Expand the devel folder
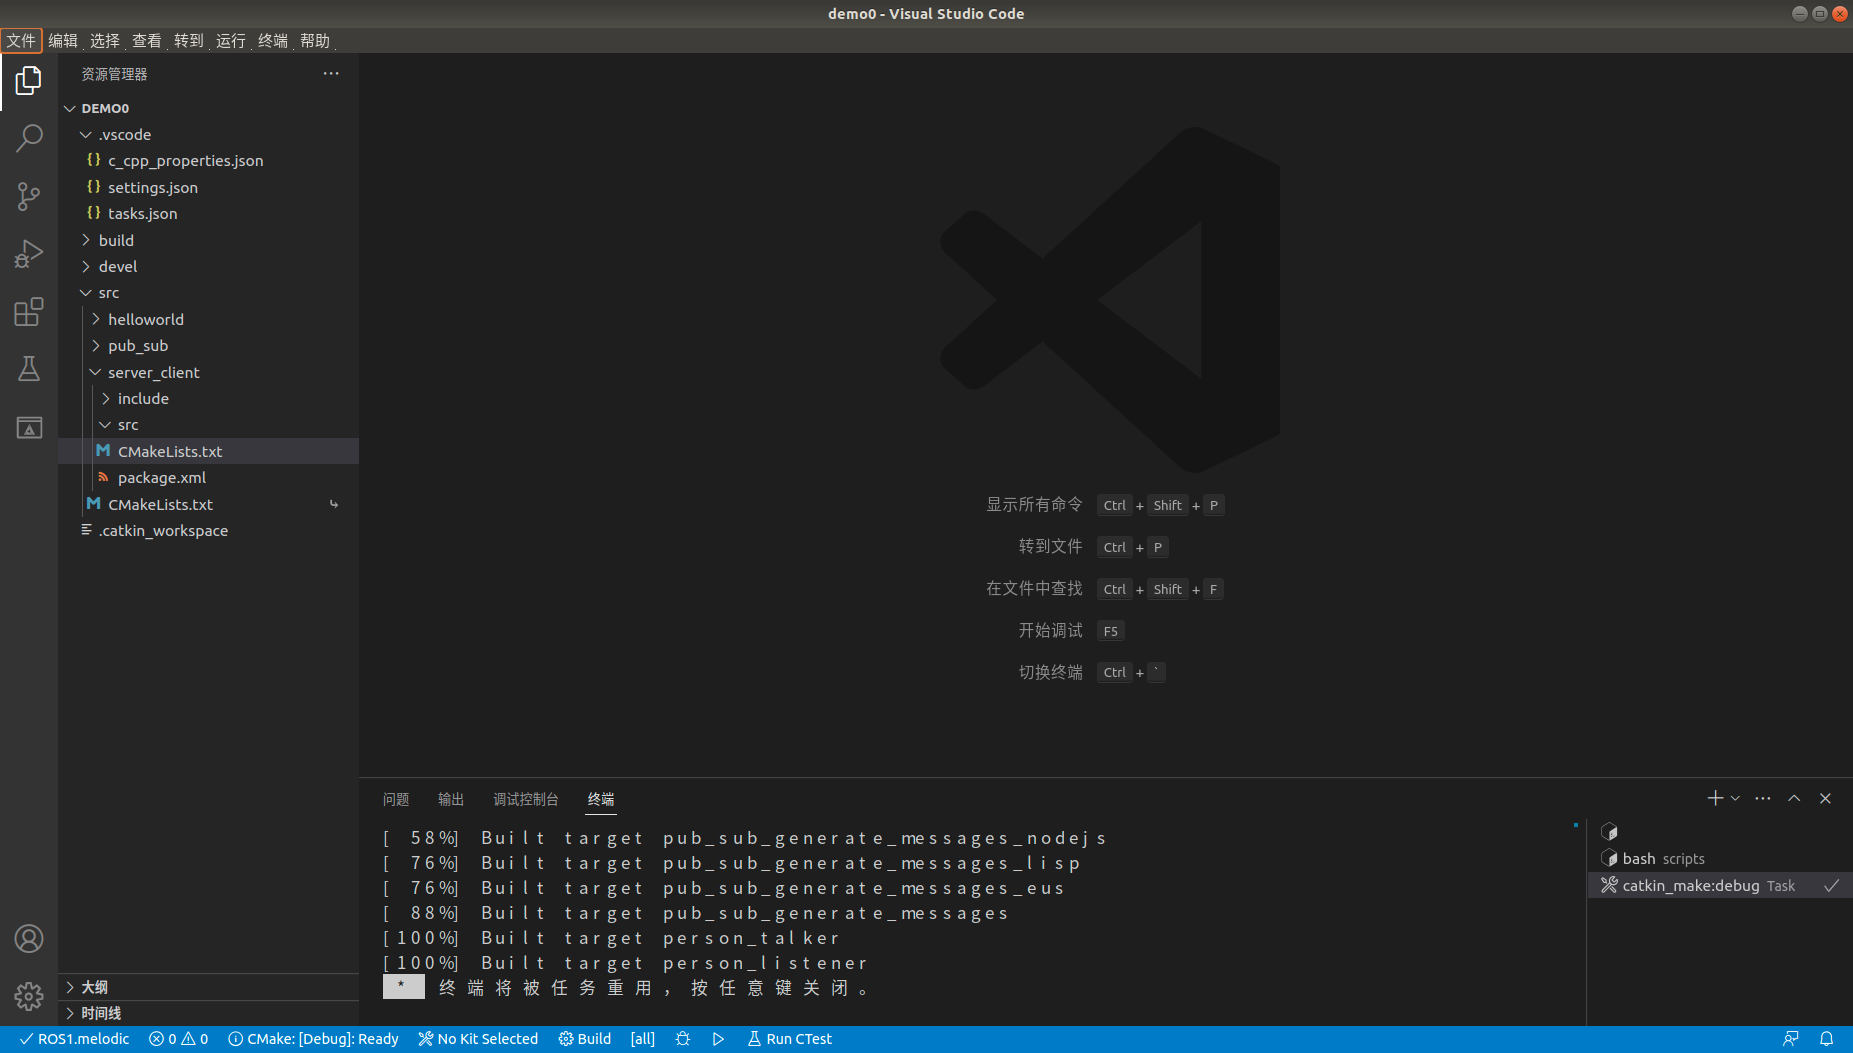This screenshot has height=1053, width=1853. point(208,266)
